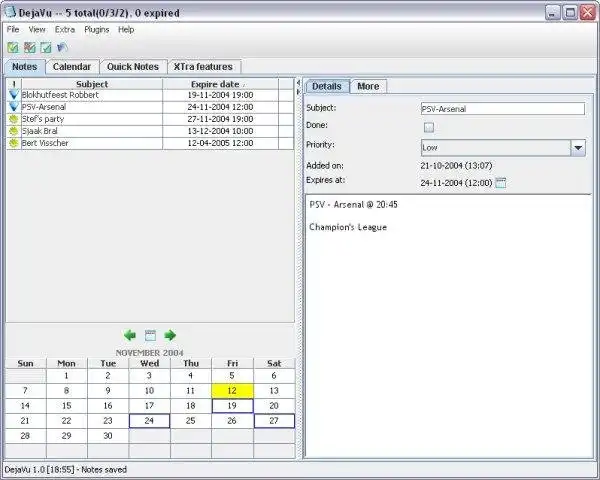The width and height of the screenshot is (600, 480).
Task: Click the DejaVu application icon in title bar
Action: click(x=10, y=12)
